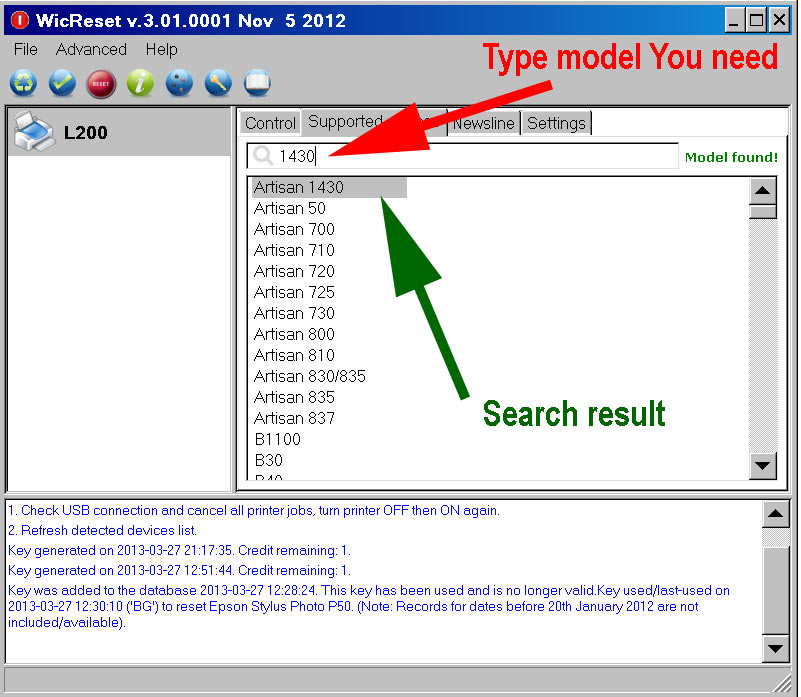Click the 'Key was added to the database' log entry

(369, 607)
